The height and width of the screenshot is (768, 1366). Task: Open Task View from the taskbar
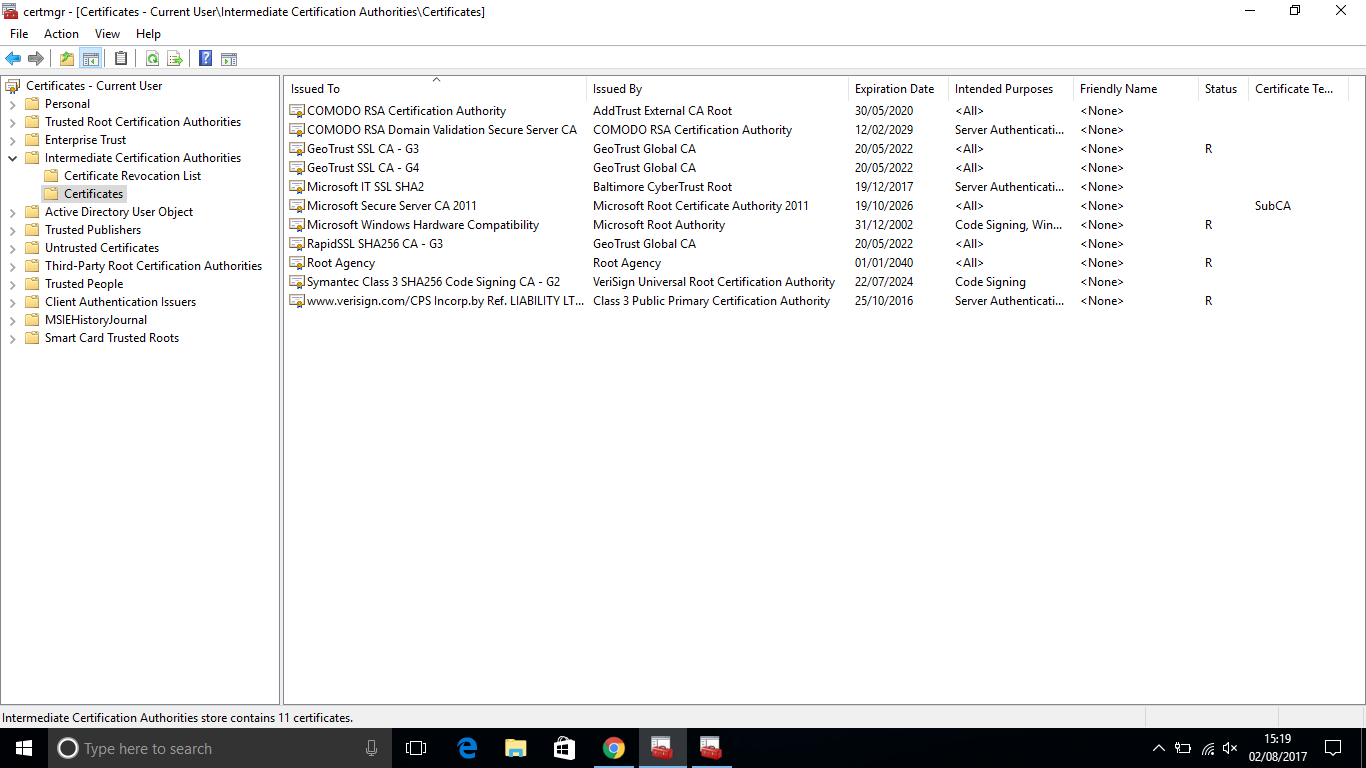click(416, 748)
